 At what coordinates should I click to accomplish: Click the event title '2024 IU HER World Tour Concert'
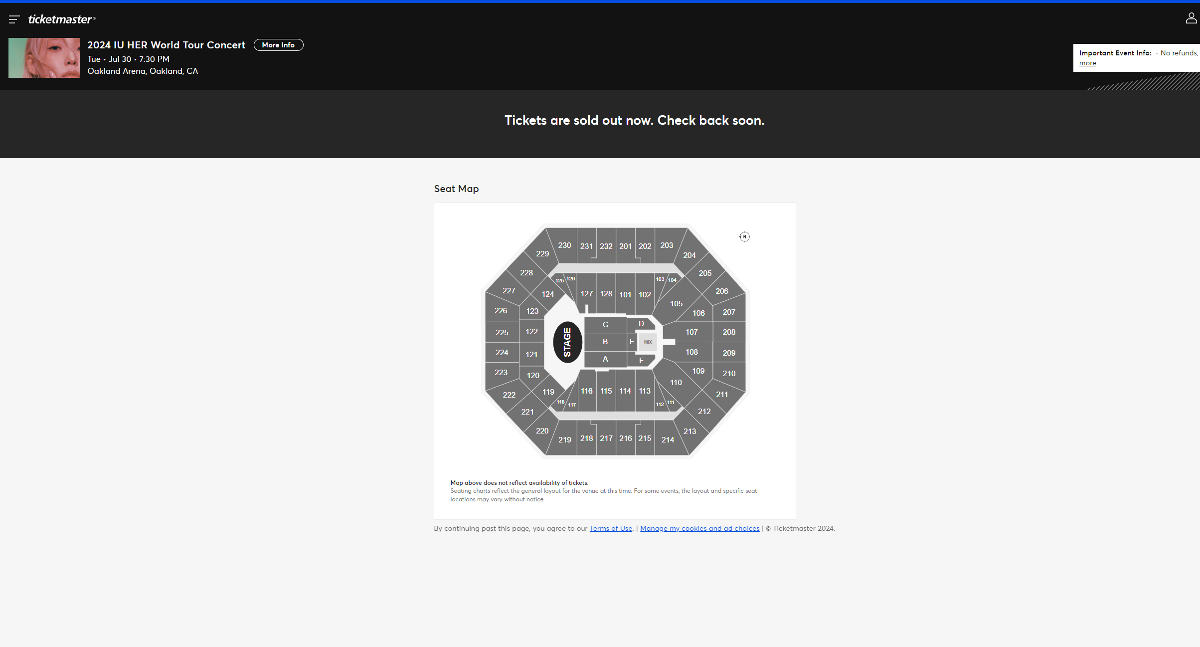coord(166,45)
